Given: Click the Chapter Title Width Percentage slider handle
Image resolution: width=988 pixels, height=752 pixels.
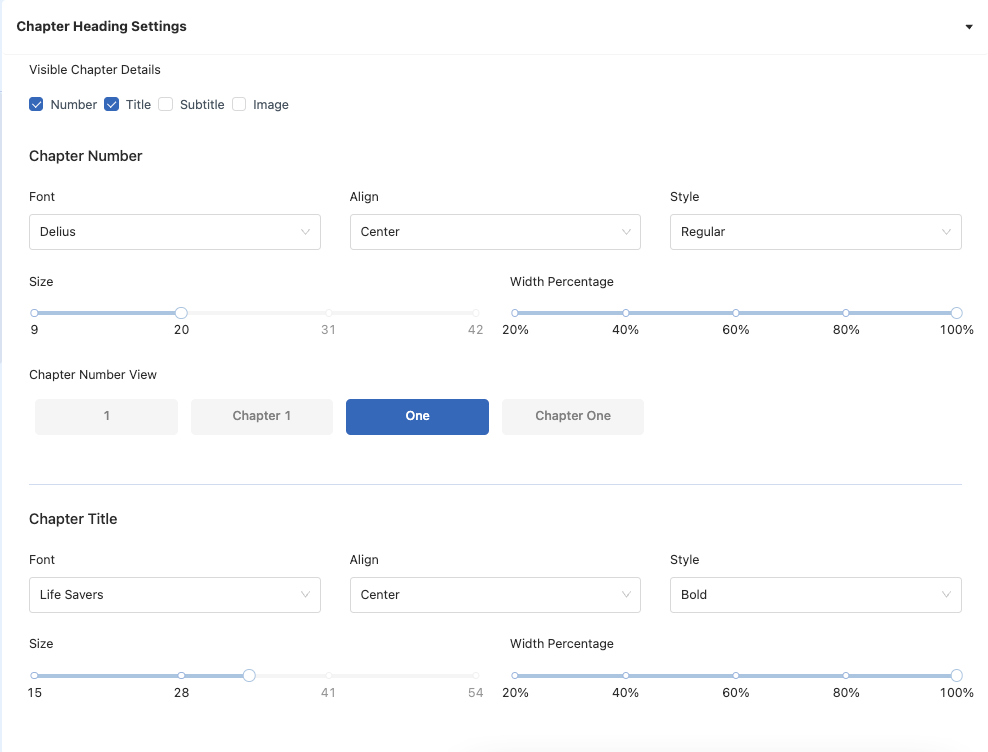Looking at the screenshot, I should coord(956,675).
